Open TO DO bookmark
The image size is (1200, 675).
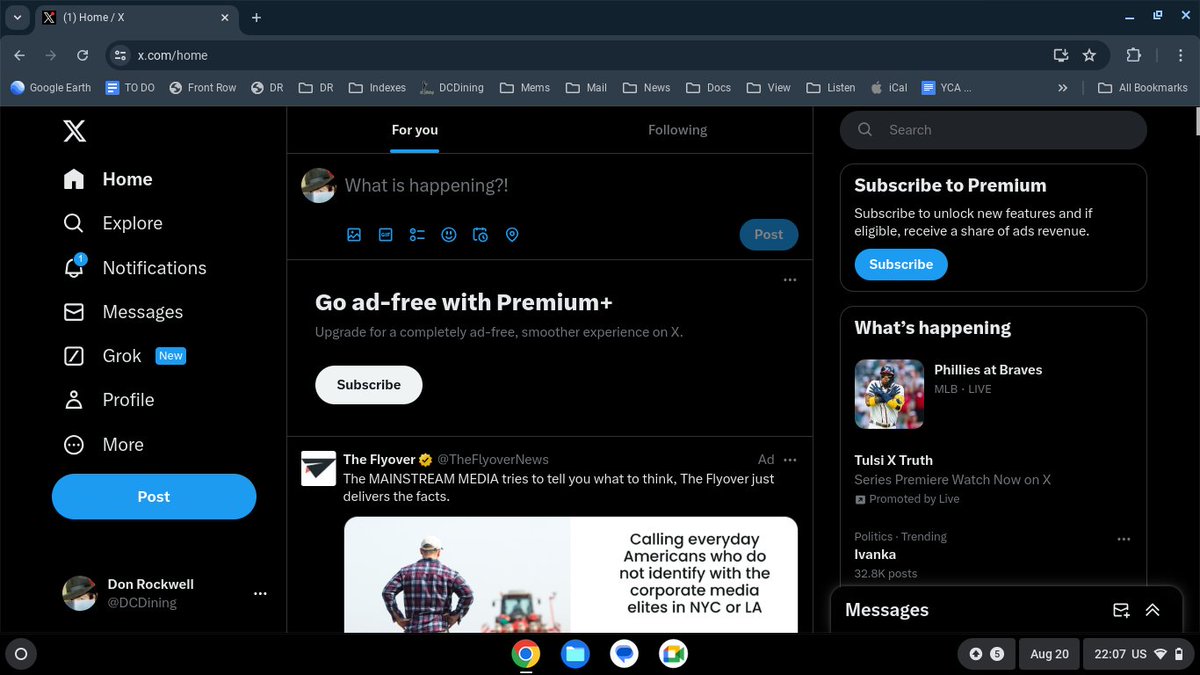click(130, 87)
